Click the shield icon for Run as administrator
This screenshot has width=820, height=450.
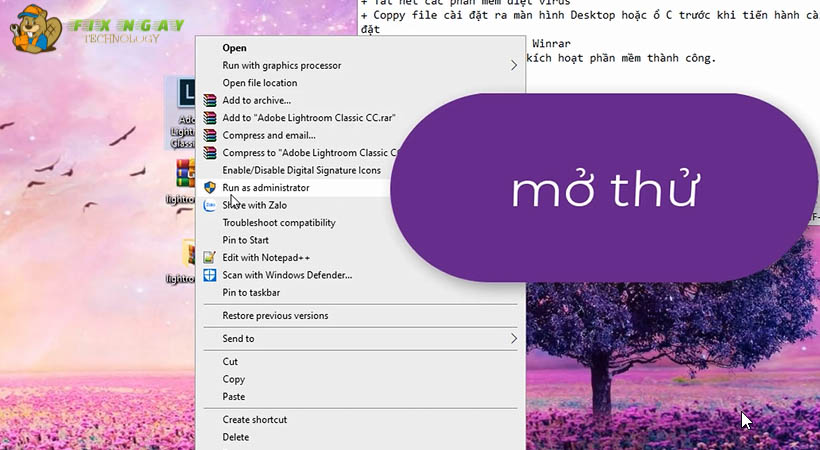click(x=210, y=187)
